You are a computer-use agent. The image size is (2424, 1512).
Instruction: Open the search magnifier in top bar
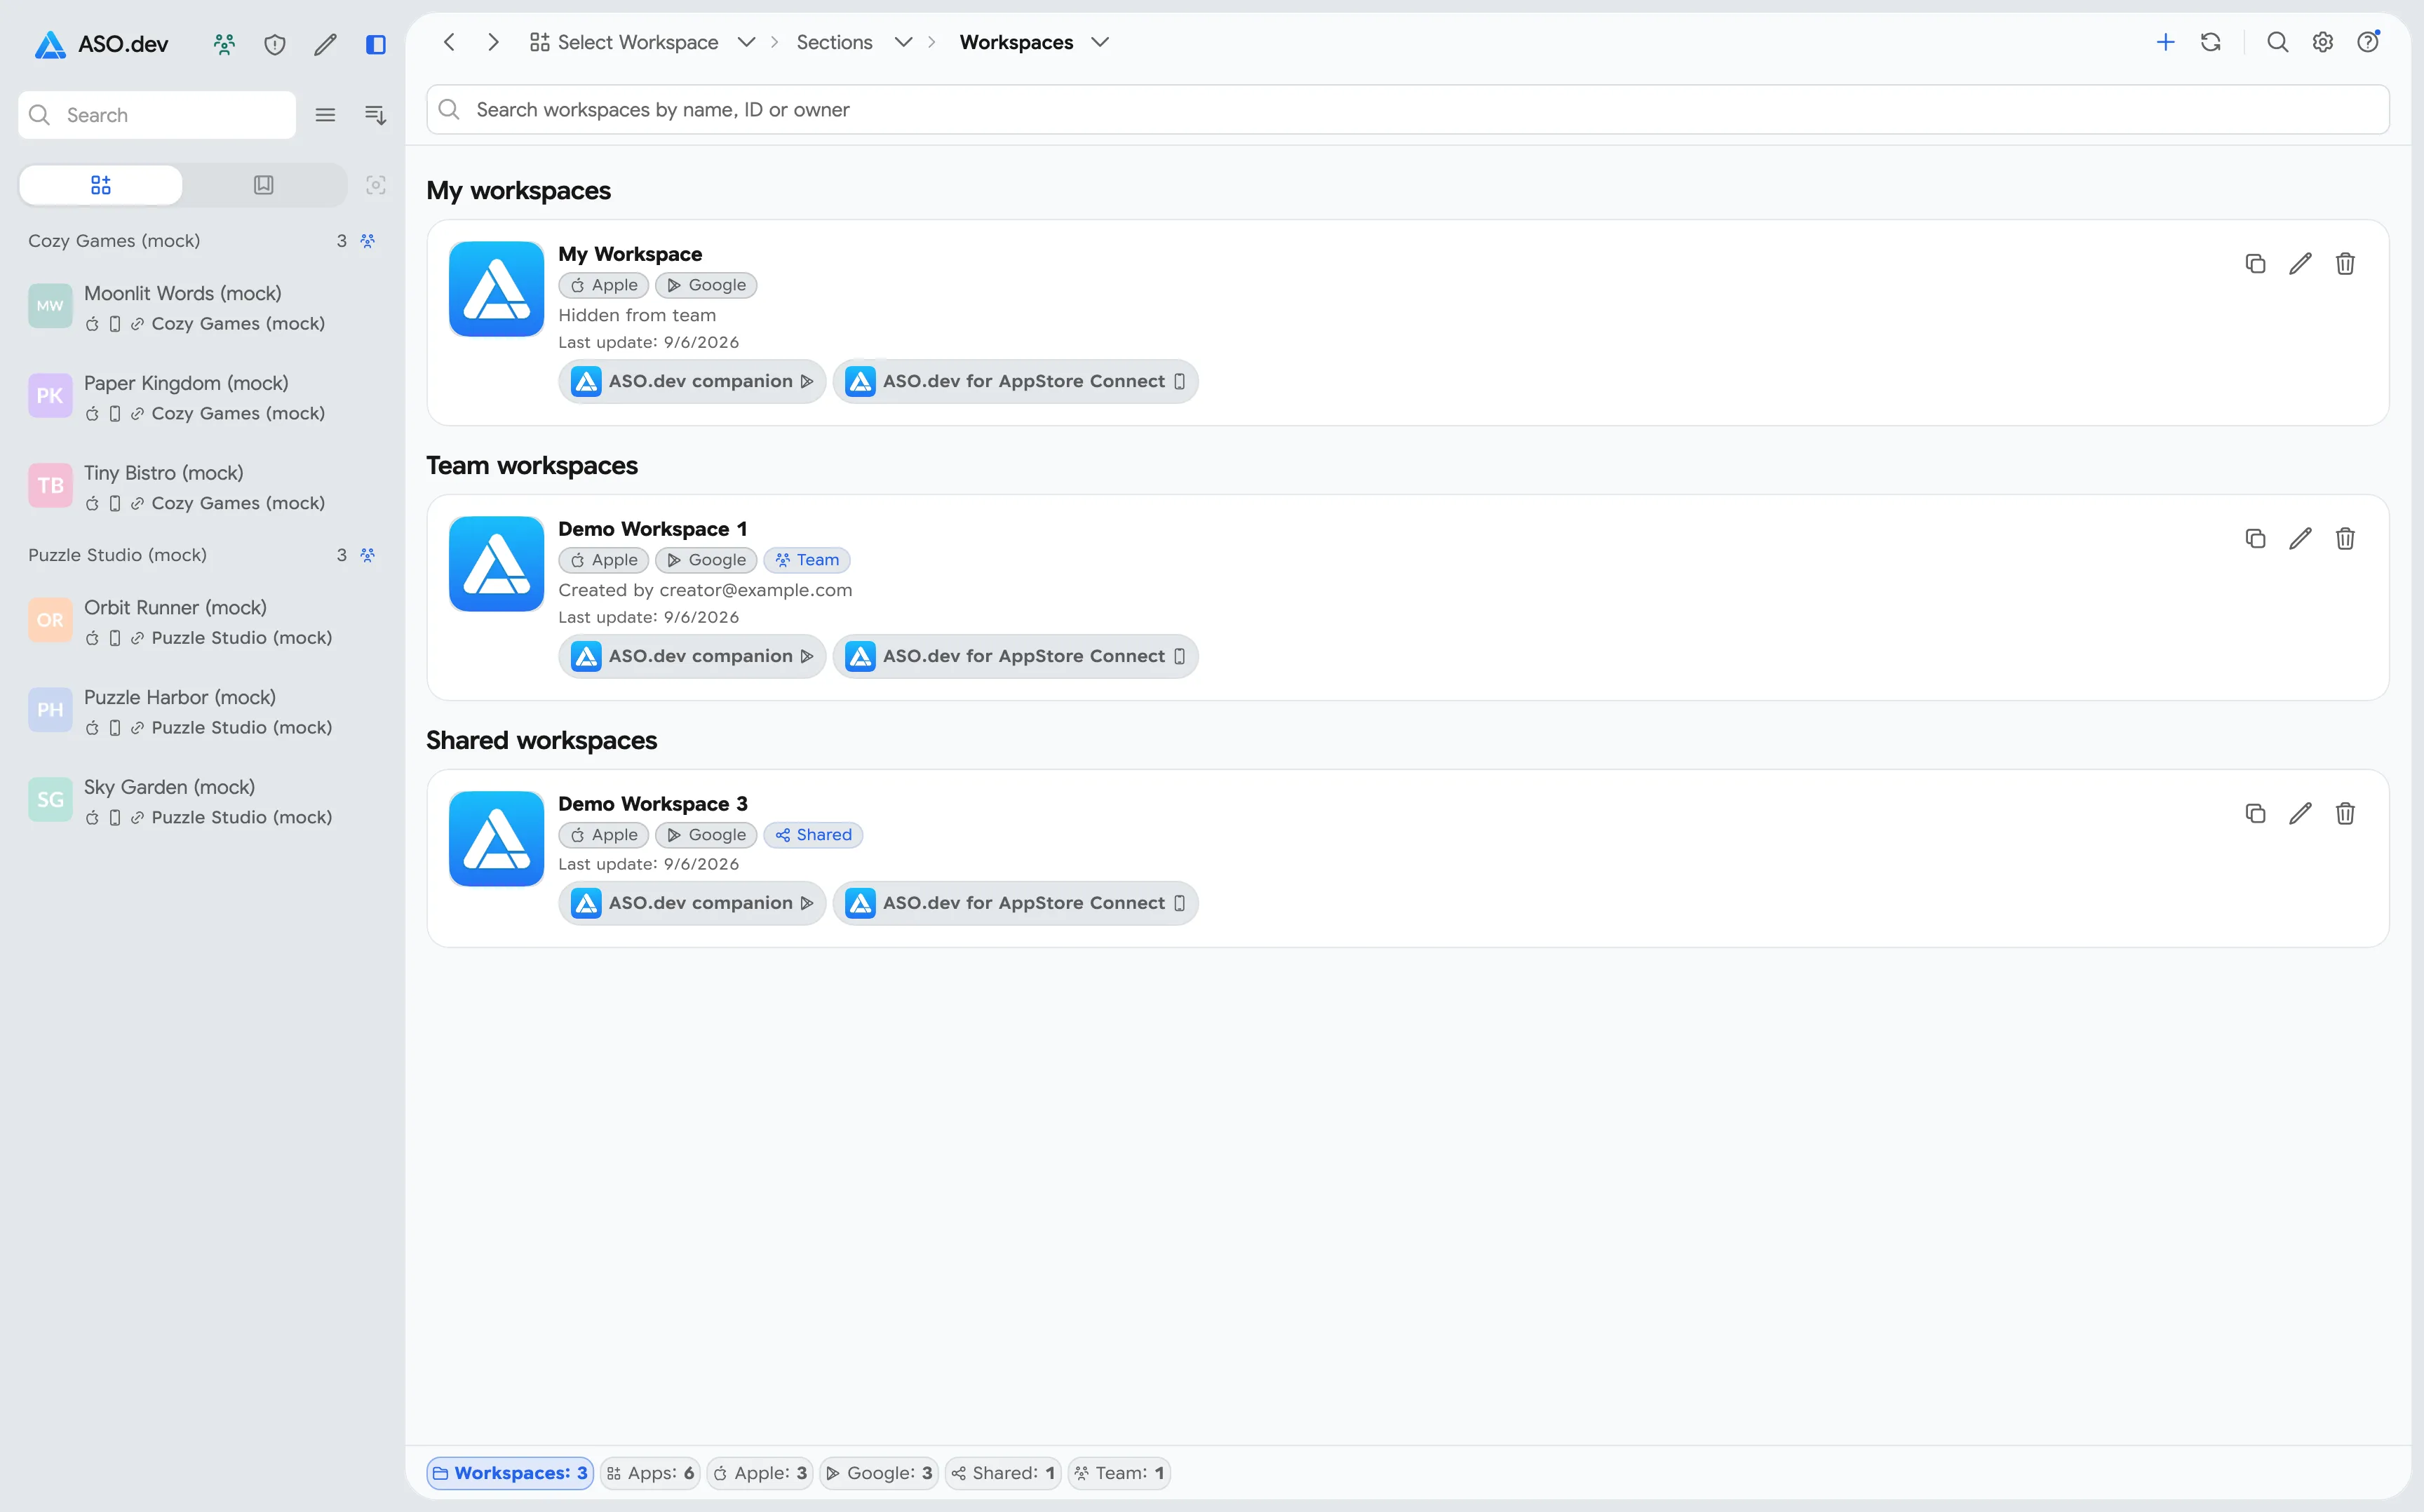pos(2278,42)
